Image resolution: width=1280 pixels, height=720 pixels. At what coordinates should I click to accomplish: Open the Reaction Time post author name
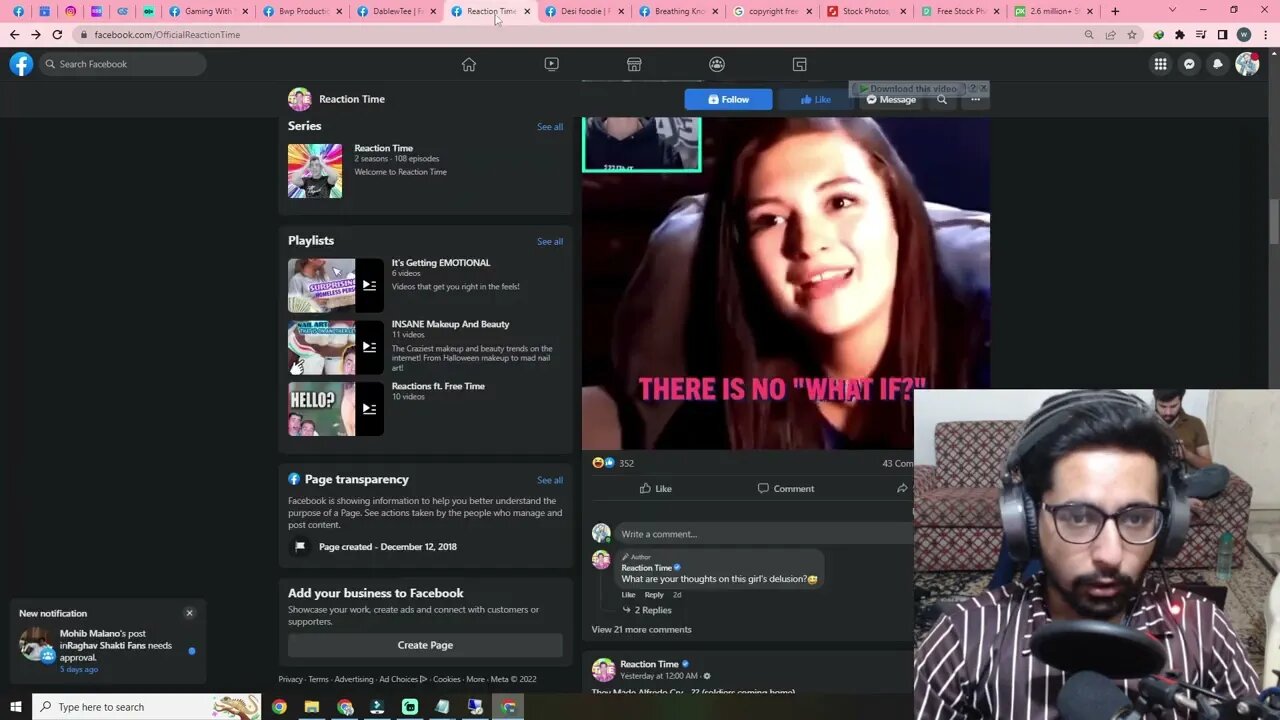[x=649, y=664]
